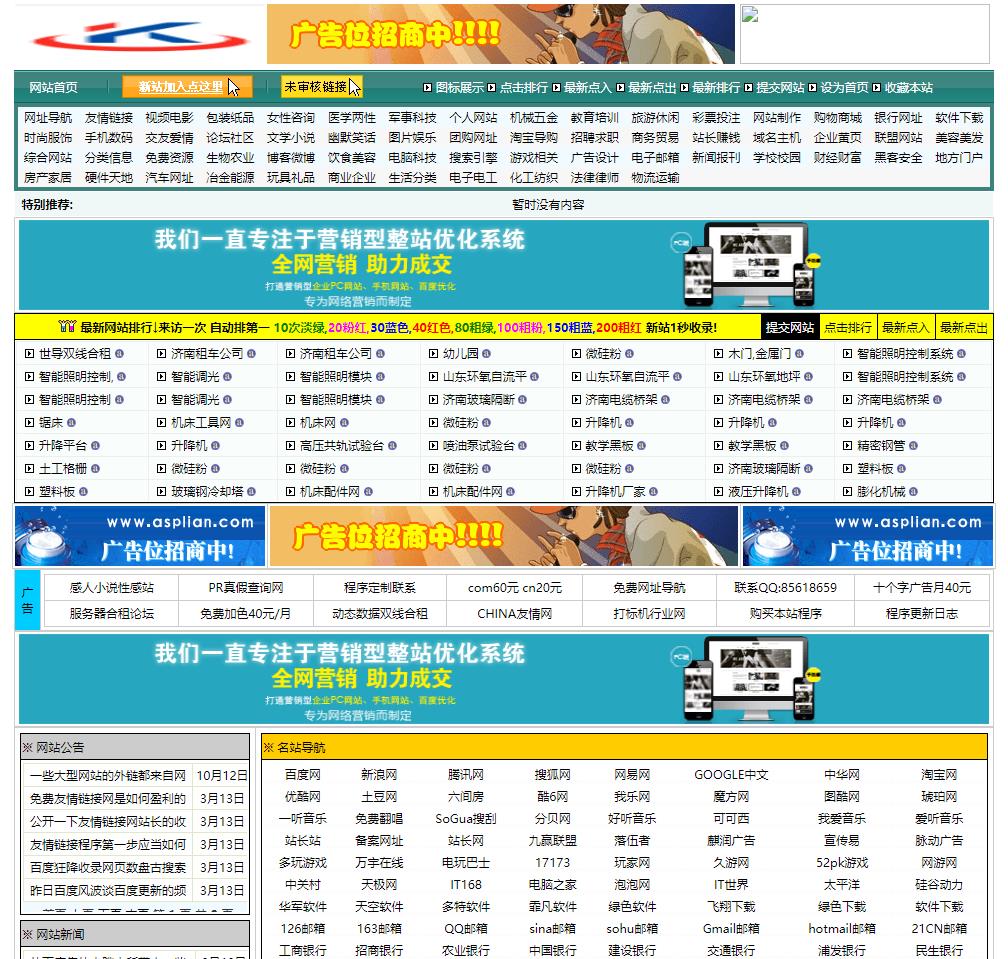Click 点击排行 tab in yellow ranking bar

[848, 327]
